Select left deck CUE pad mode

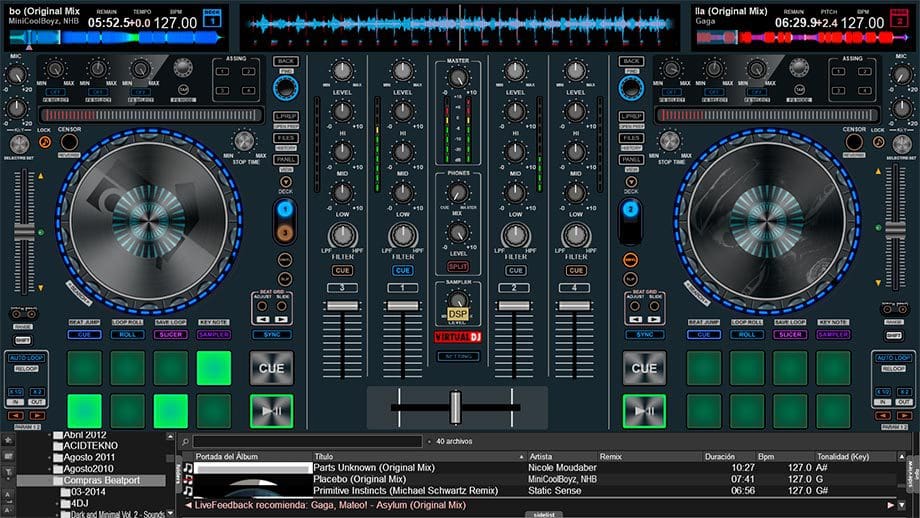point(84,334)
